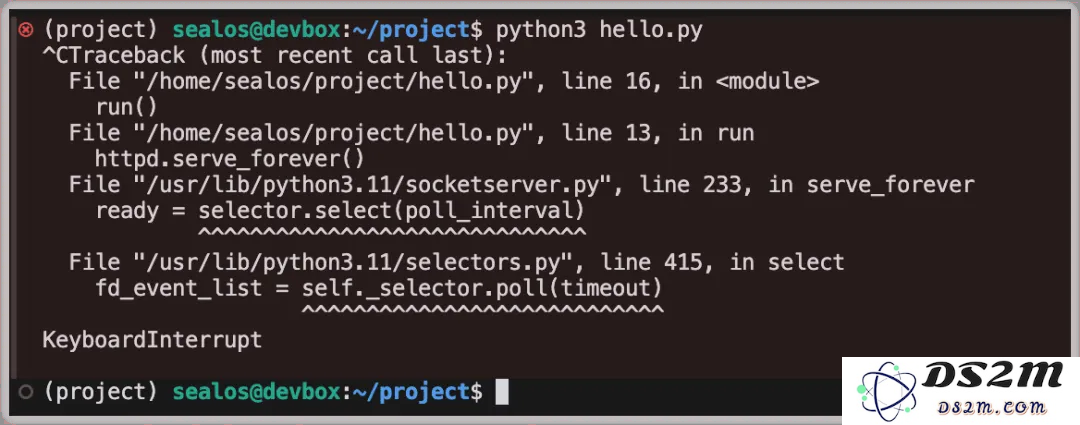Screen dimensions: 1080x425
Task: Click the red failed-command indicator icon
Action: tap(25, 30)
